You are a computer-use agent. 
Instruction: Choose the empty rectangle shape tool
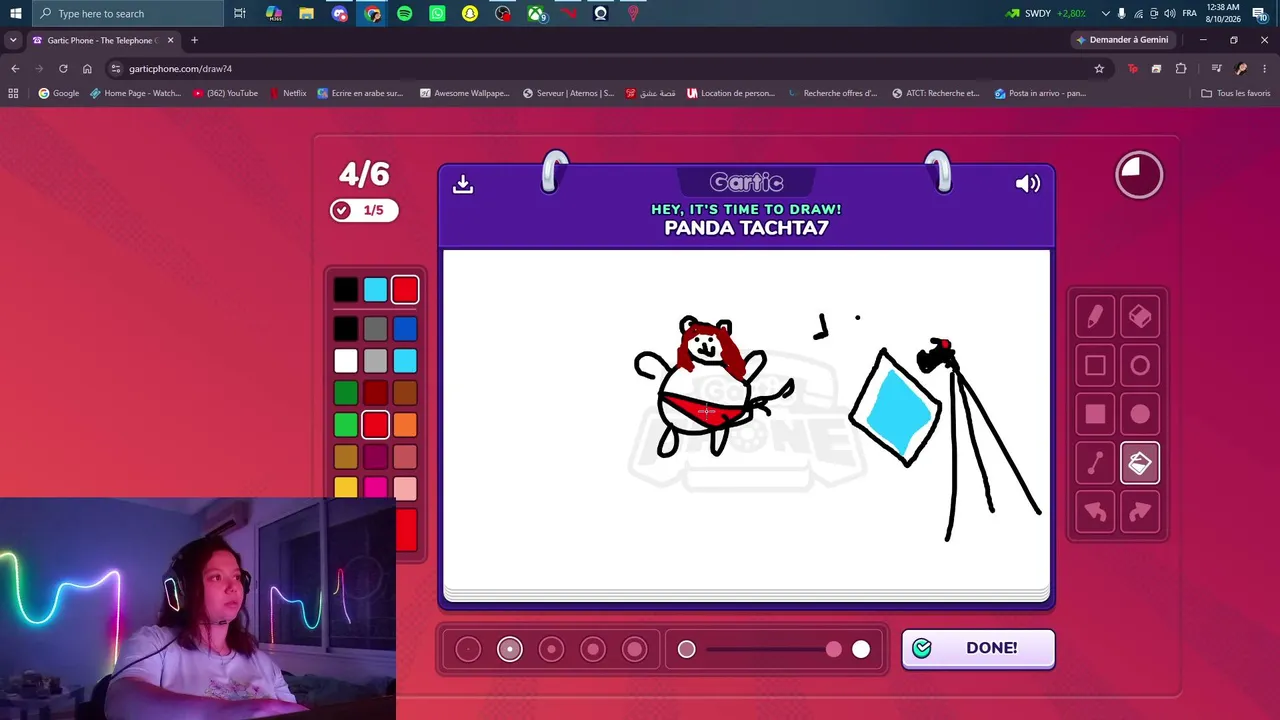1095,366
